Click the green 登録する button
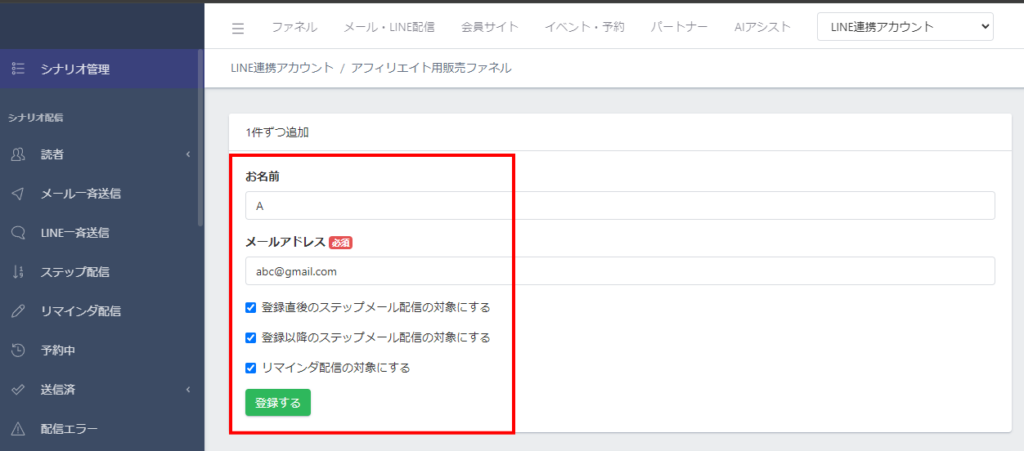Screen dimensions: 1024x451 278,402
